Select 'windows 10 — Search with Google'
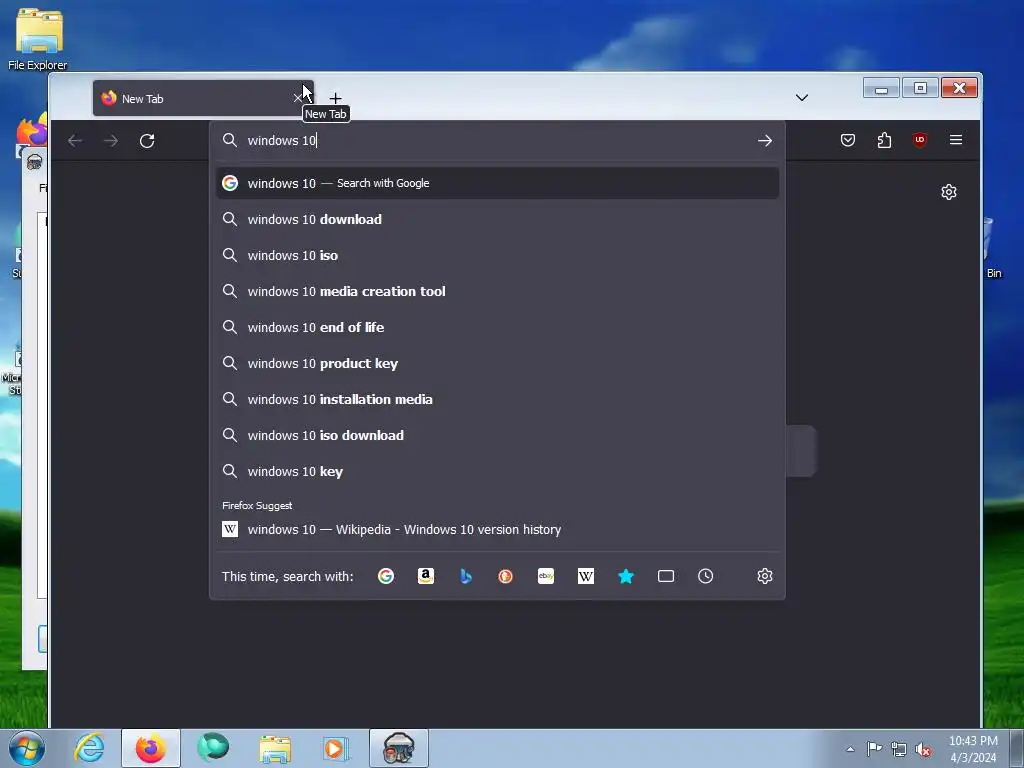This screenshot has height=768, width=1024. click(x=497, y=184)
